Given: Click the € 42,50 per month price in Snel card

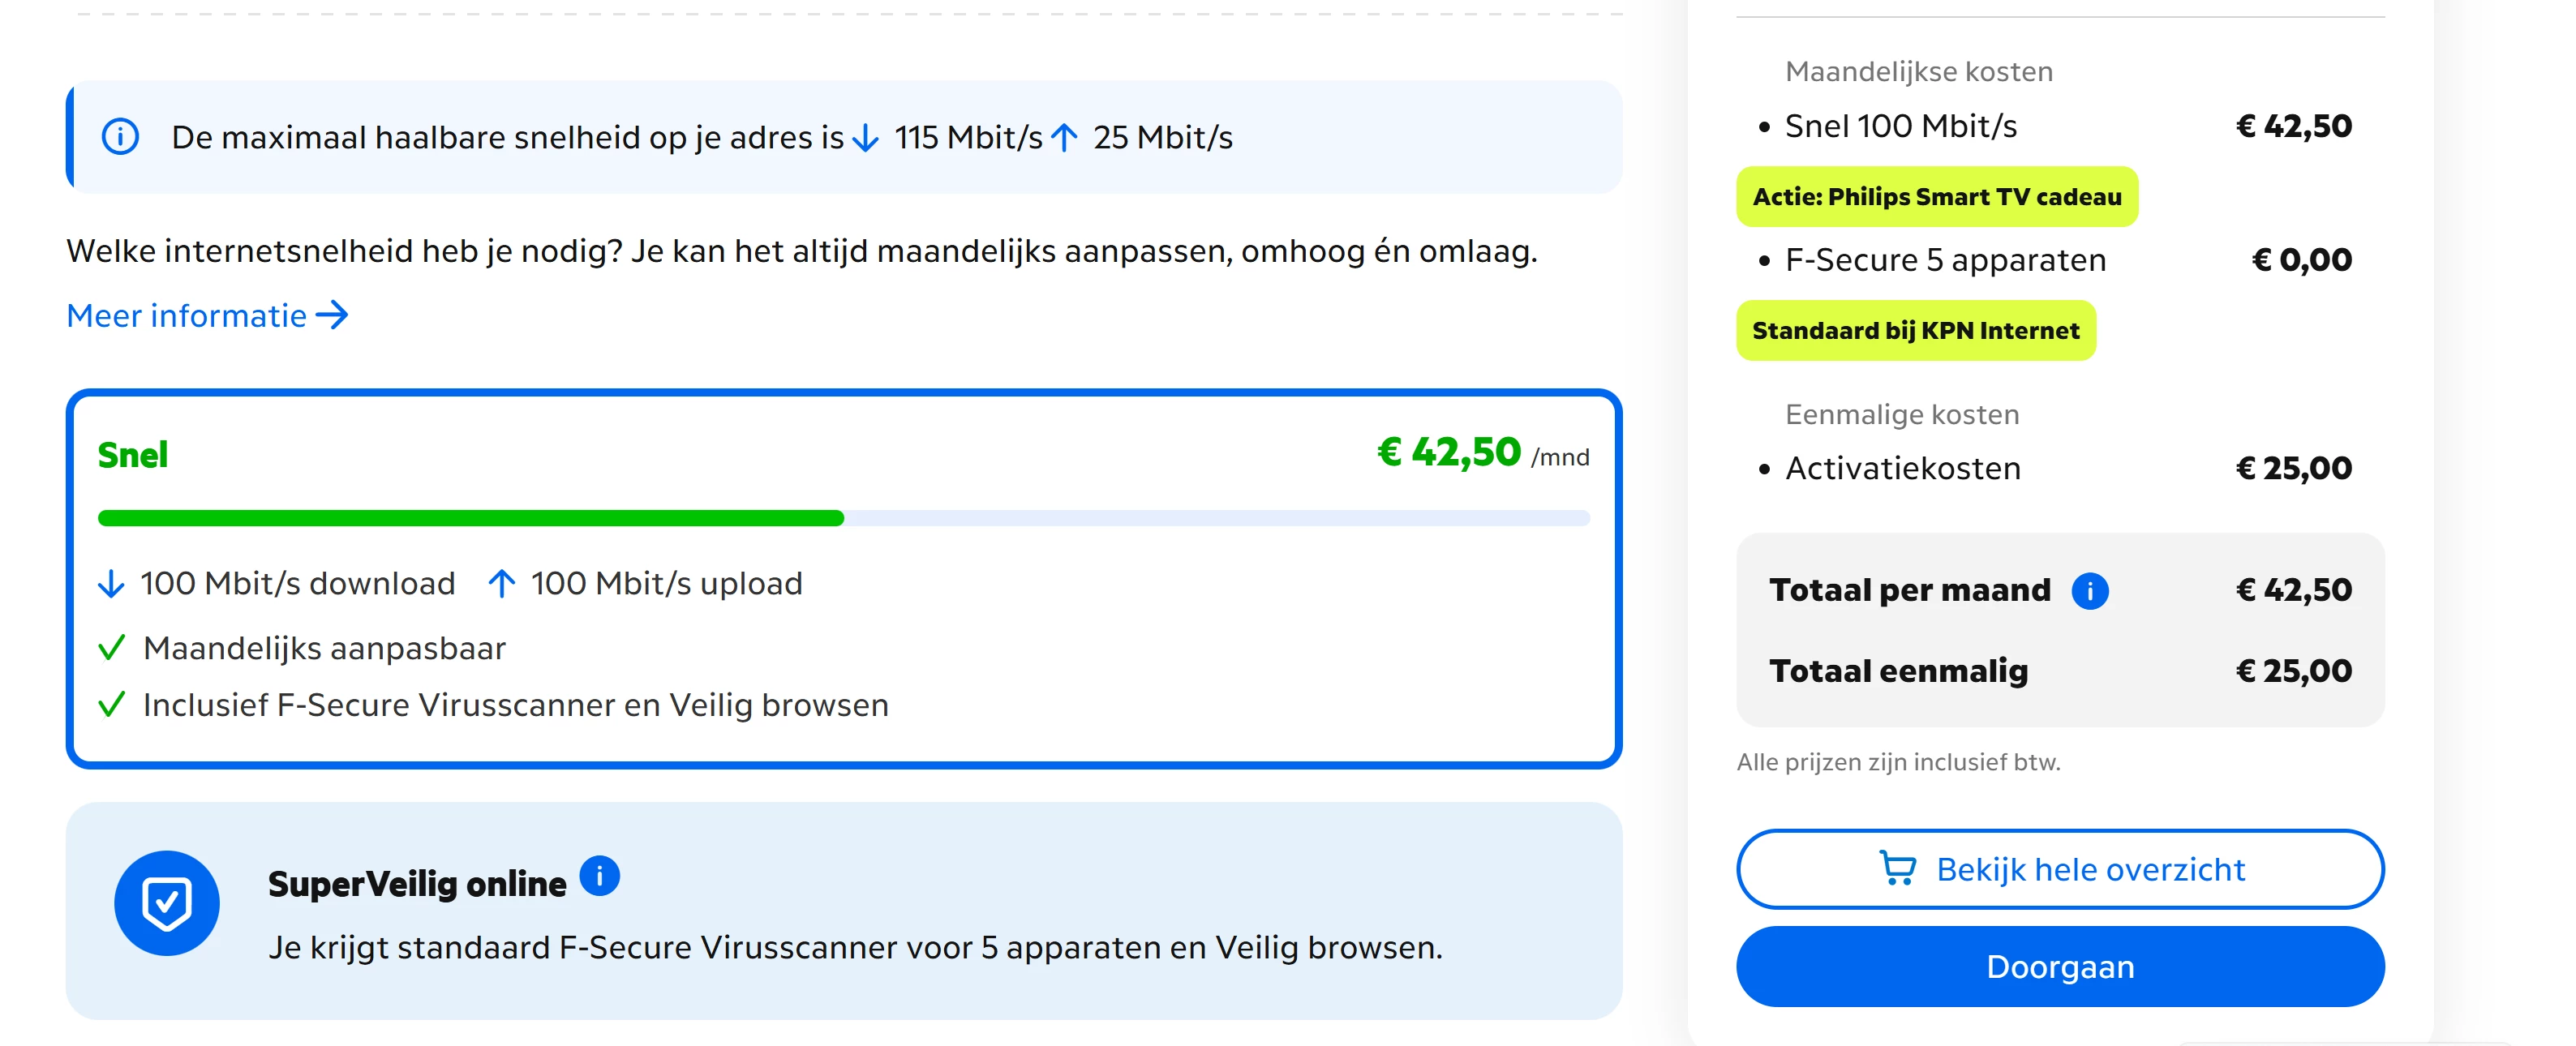Looking at the screenshot, I should 1449,453.
